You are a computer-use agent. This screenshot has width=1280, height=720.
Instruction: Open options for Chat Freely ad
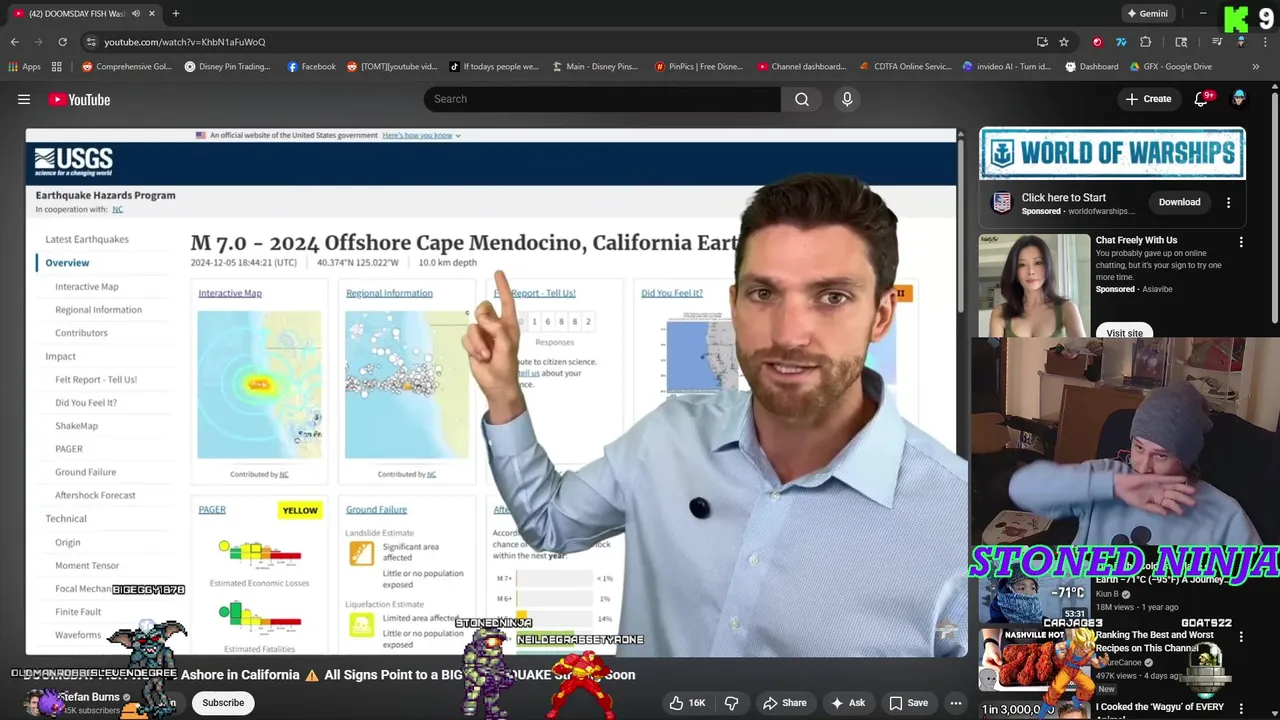click(1241, 241)
